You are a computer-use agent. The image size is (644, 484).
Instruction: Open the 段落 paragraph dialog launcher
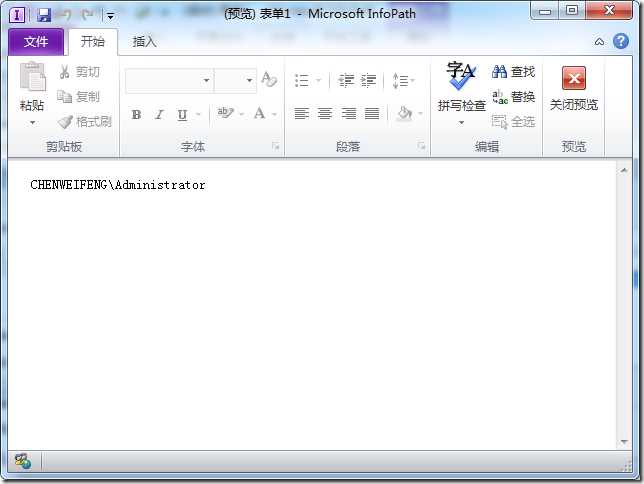[x=421, y=145]
